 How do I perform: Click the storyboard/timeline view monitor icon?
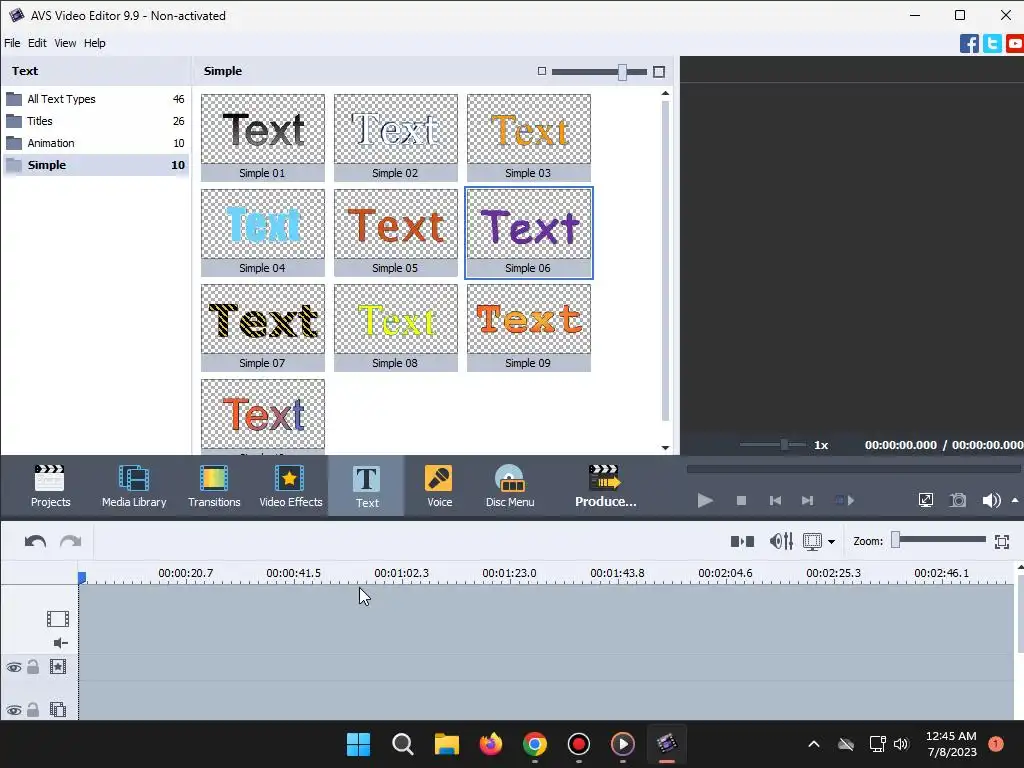click(x=812, y=541)
